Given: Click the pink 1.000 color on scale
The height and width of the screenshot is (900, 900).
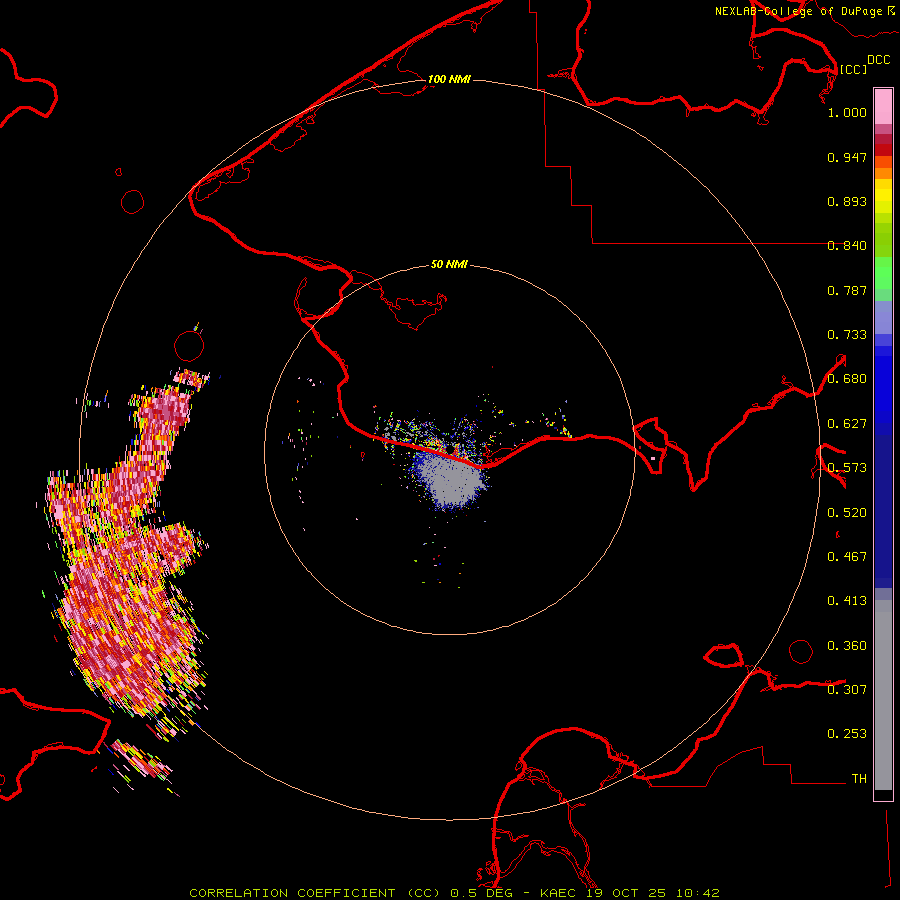Looking at the screenshot, I should point(883,105).
